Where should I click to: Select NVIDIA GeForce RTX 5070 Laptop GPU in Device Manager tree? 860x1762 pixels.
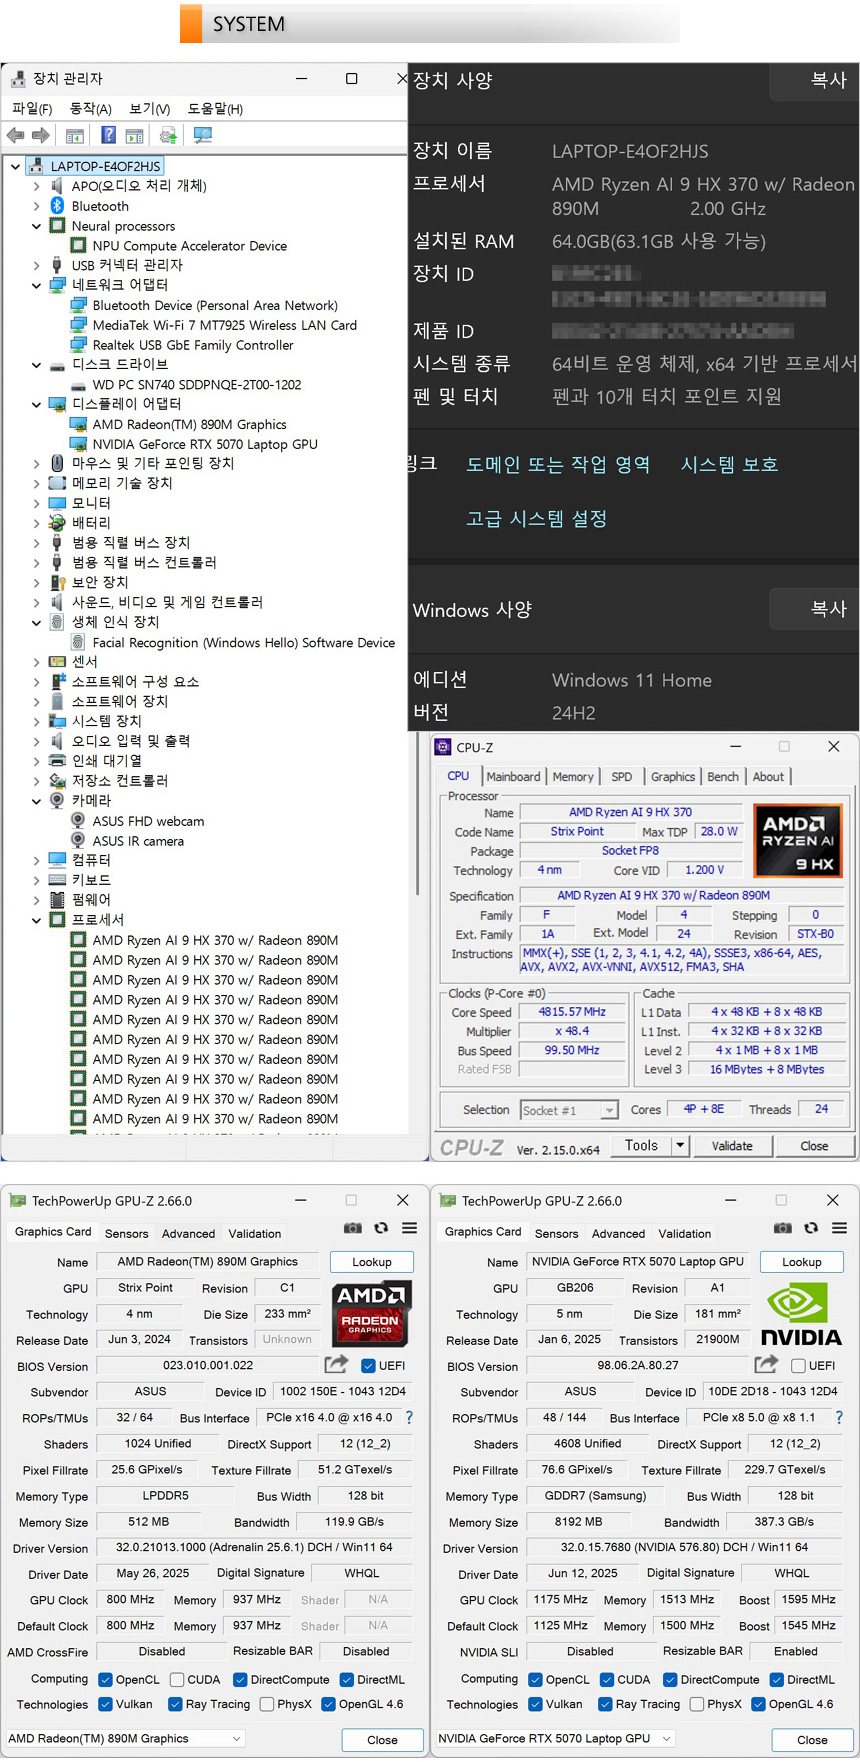point(205,444)
